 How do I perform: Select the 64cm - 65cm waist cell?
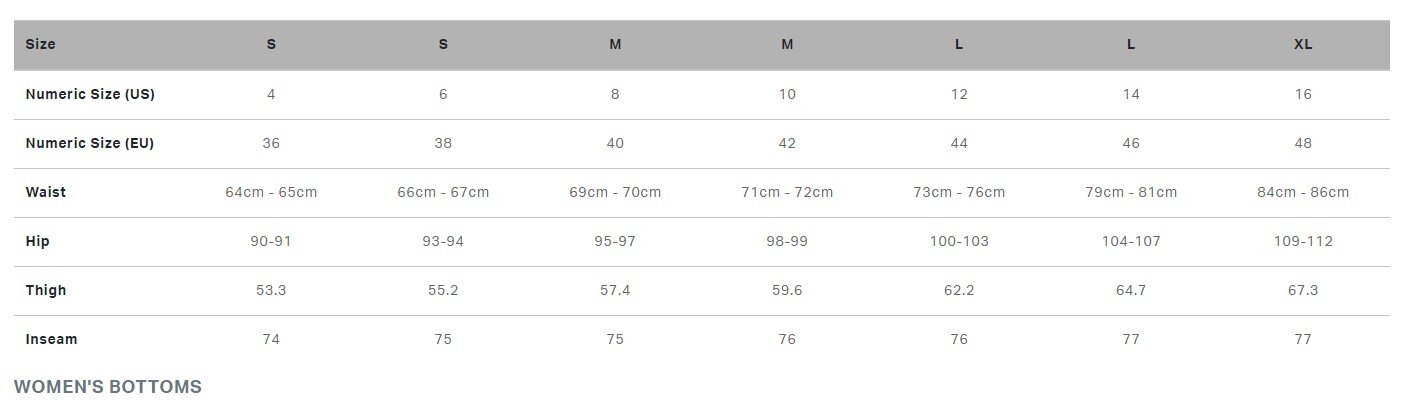pyautogui.click(x=271, y=192)
